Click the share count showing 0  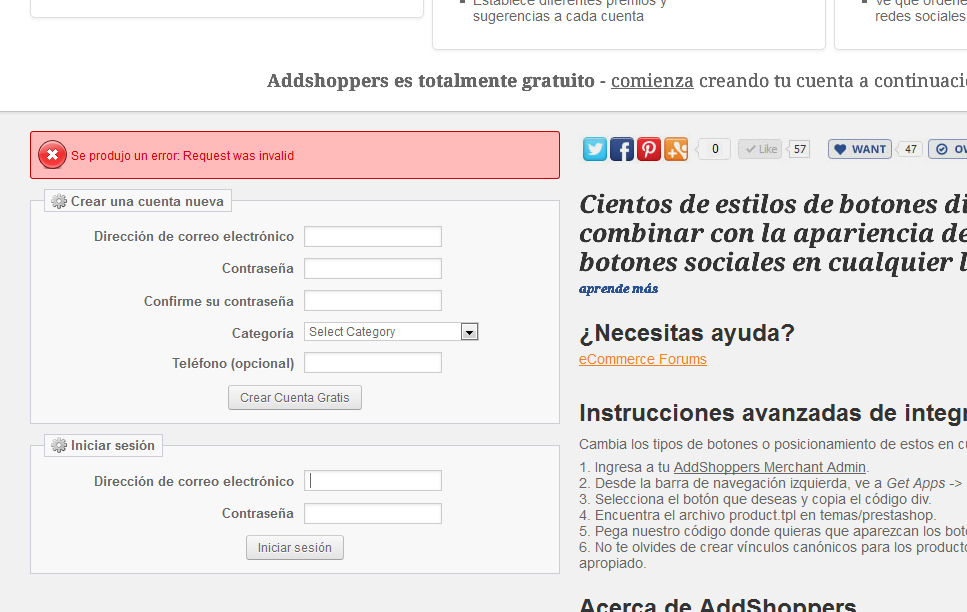(715, 149)
